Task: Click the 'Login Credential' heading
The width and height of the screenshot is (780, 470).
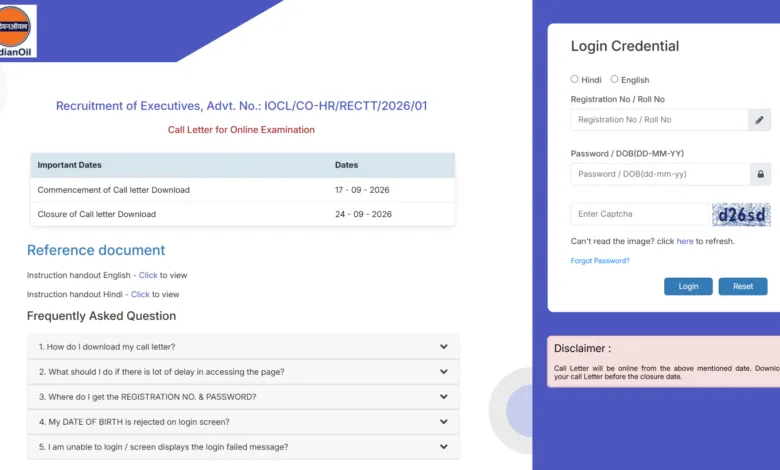Action: (625, 46)
